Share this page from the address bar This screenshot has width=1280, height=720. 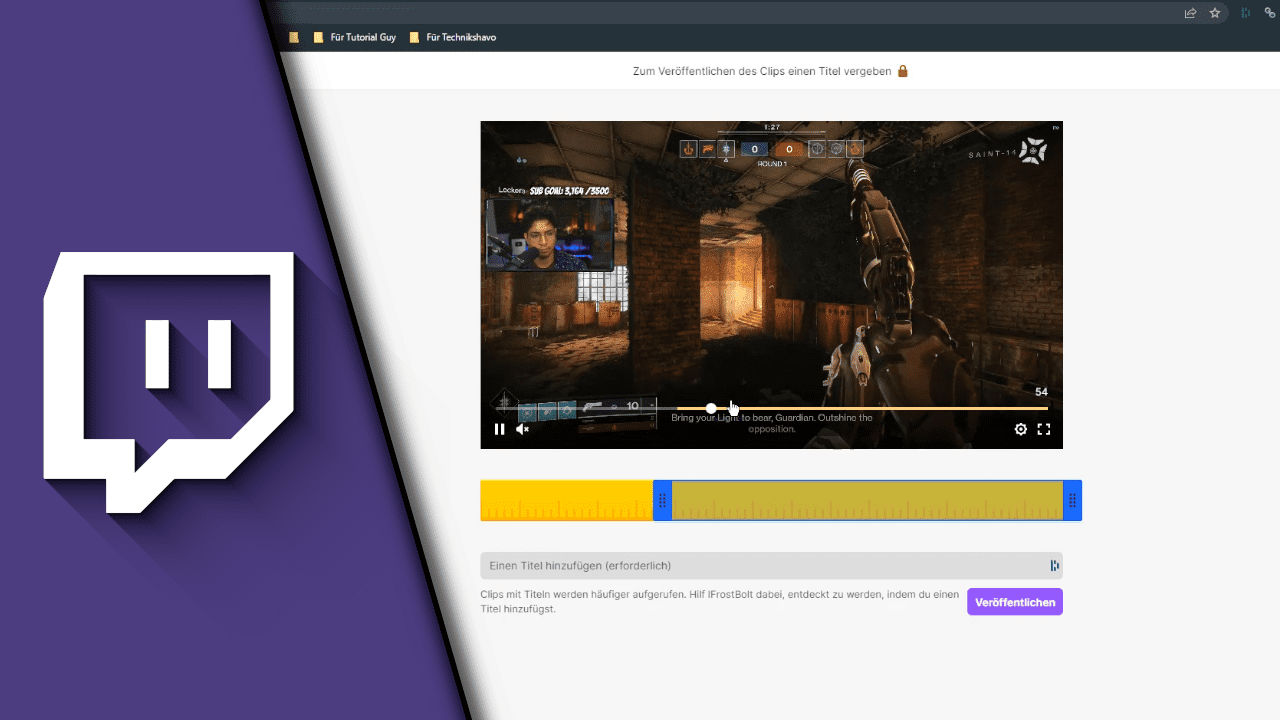pos(1190,13)
